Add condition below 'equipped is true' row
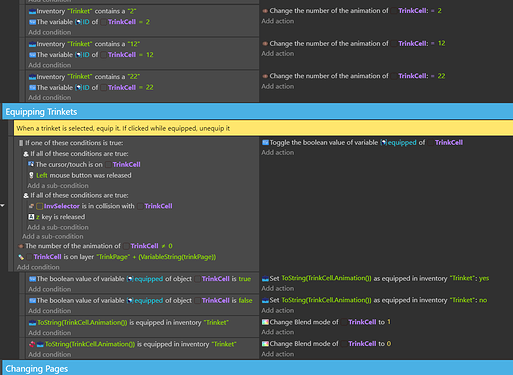Viewport: 513px width, 375px height. point(50,289)
